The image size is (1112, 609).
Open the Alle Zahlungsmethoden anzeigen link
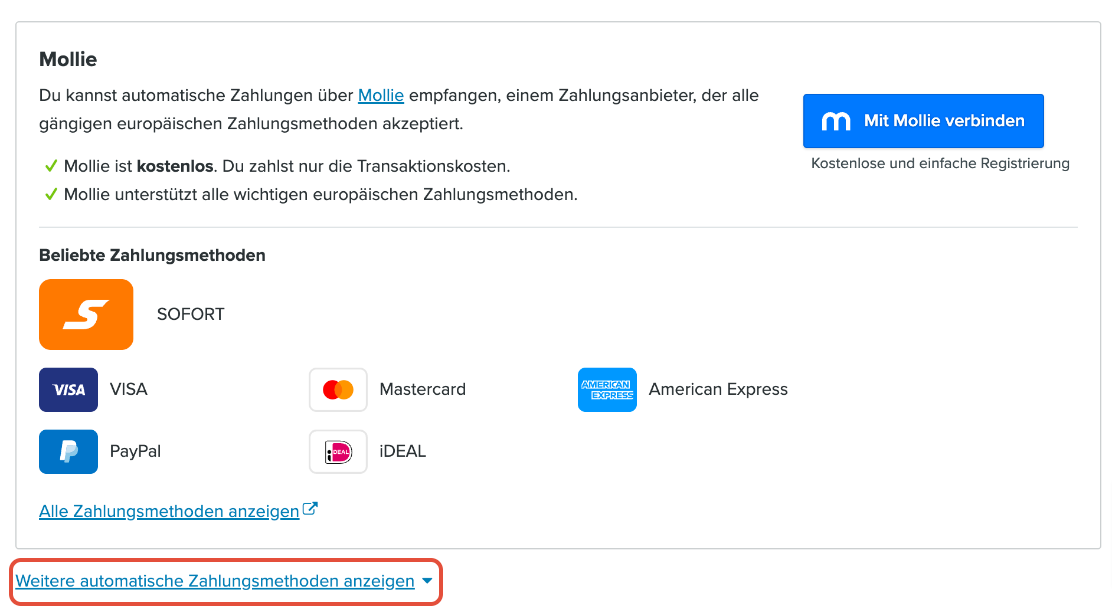tap(169, 511)
